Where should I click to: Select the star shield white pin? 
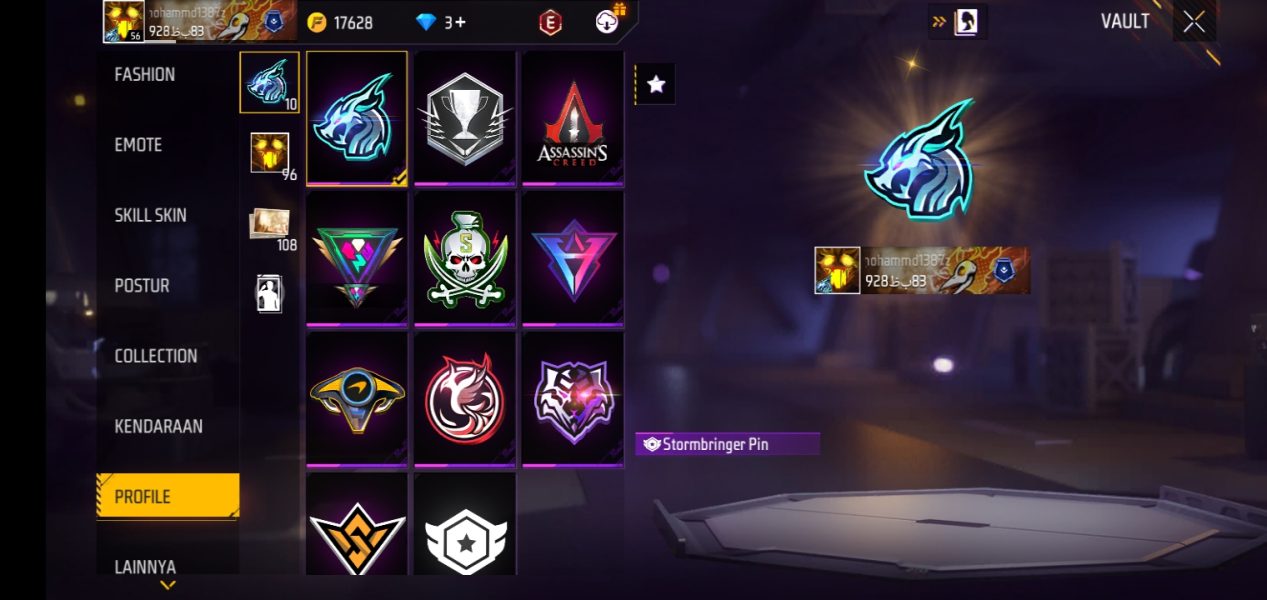[465, 524]
